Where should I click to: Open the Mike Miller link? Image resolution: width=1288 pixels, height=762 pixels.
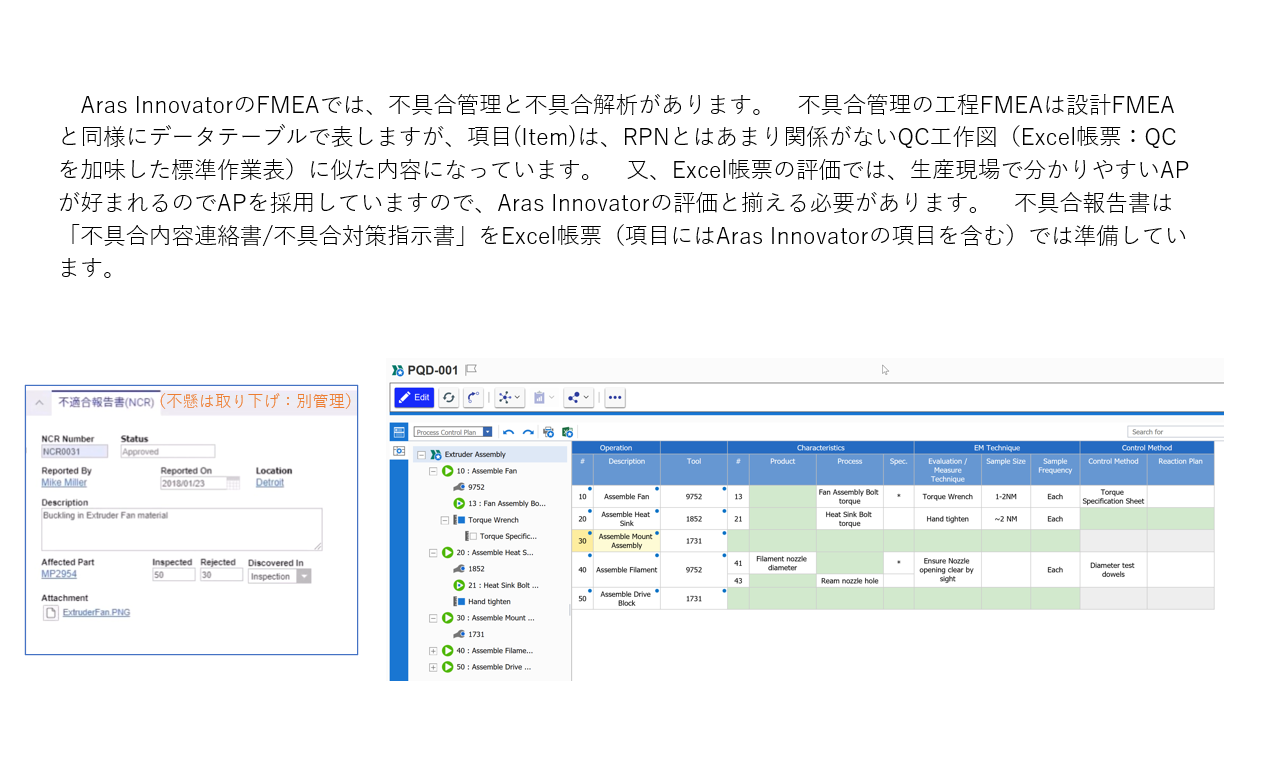pos(64,483)
